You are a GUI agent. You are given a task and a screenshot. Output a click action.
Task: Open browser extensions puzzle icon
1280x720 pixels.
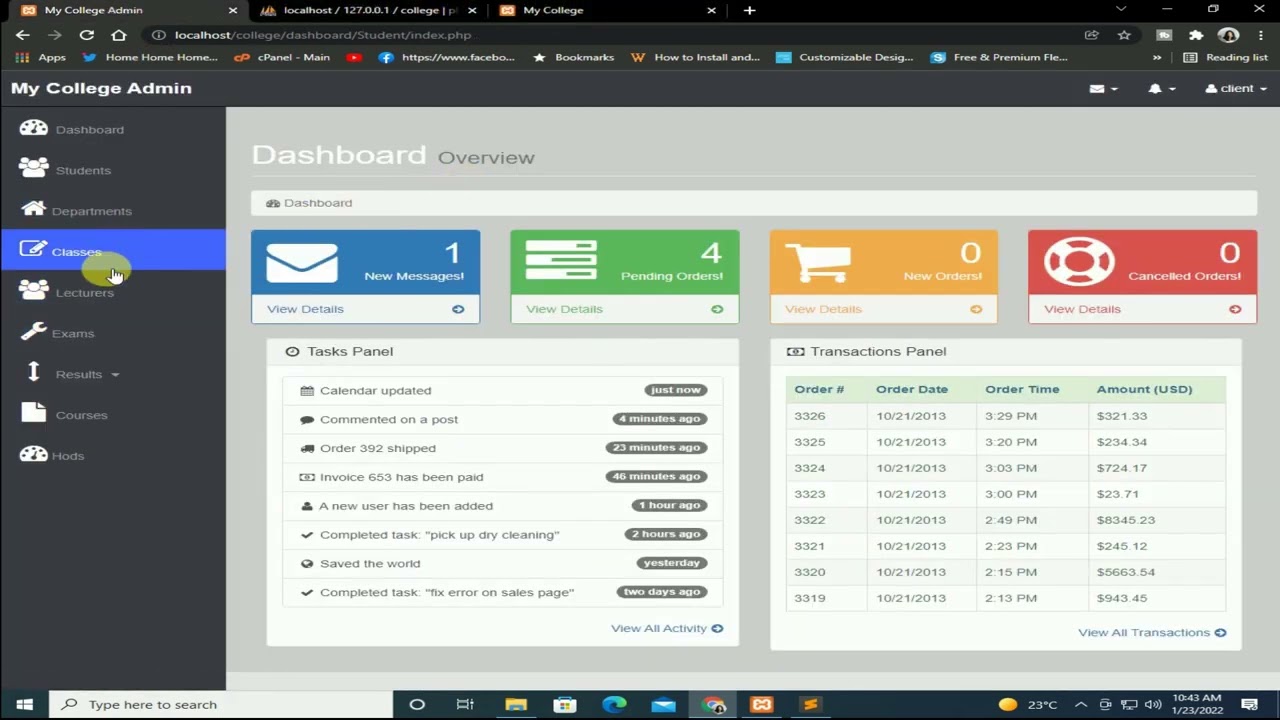1196,35
